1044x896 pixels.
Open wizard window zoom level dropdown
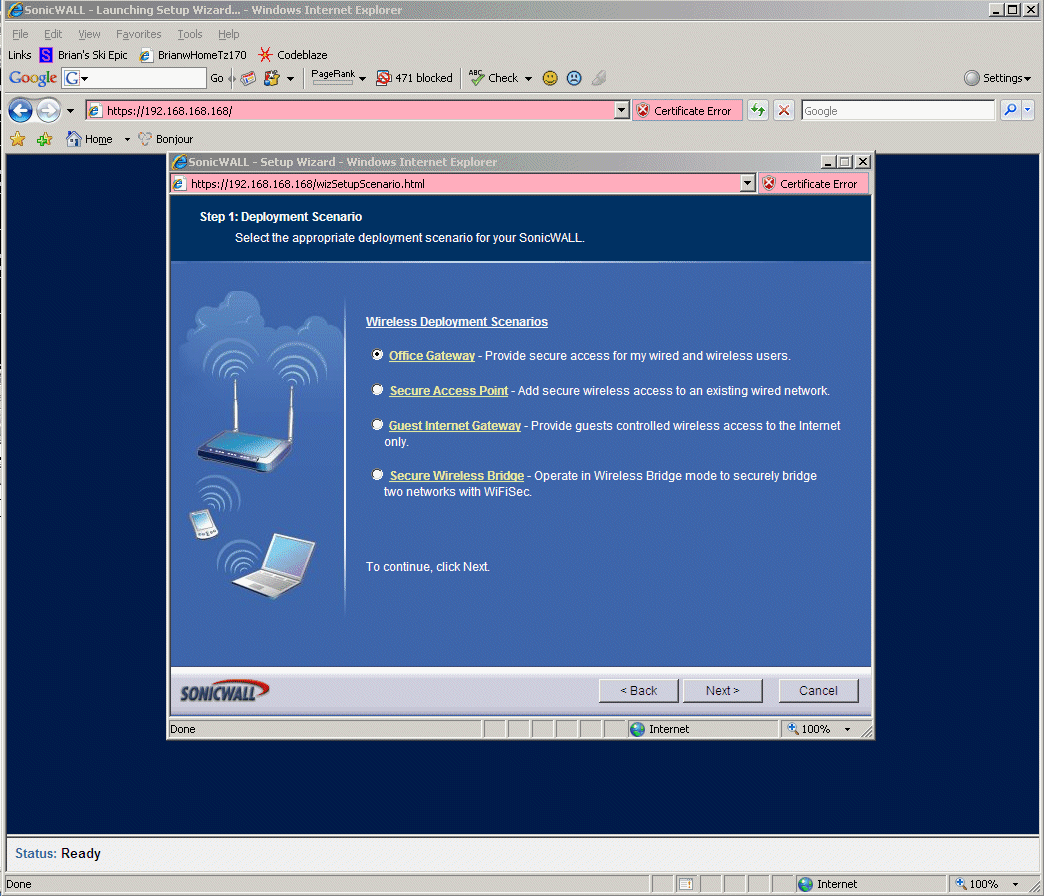848,730
